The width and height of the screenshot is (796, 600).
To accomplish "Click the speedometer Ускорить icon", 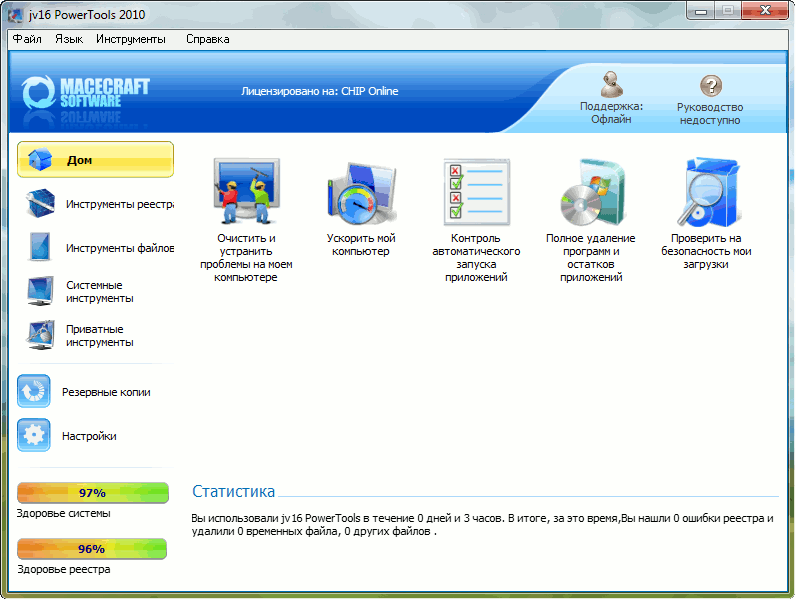I will click(361, 193).
